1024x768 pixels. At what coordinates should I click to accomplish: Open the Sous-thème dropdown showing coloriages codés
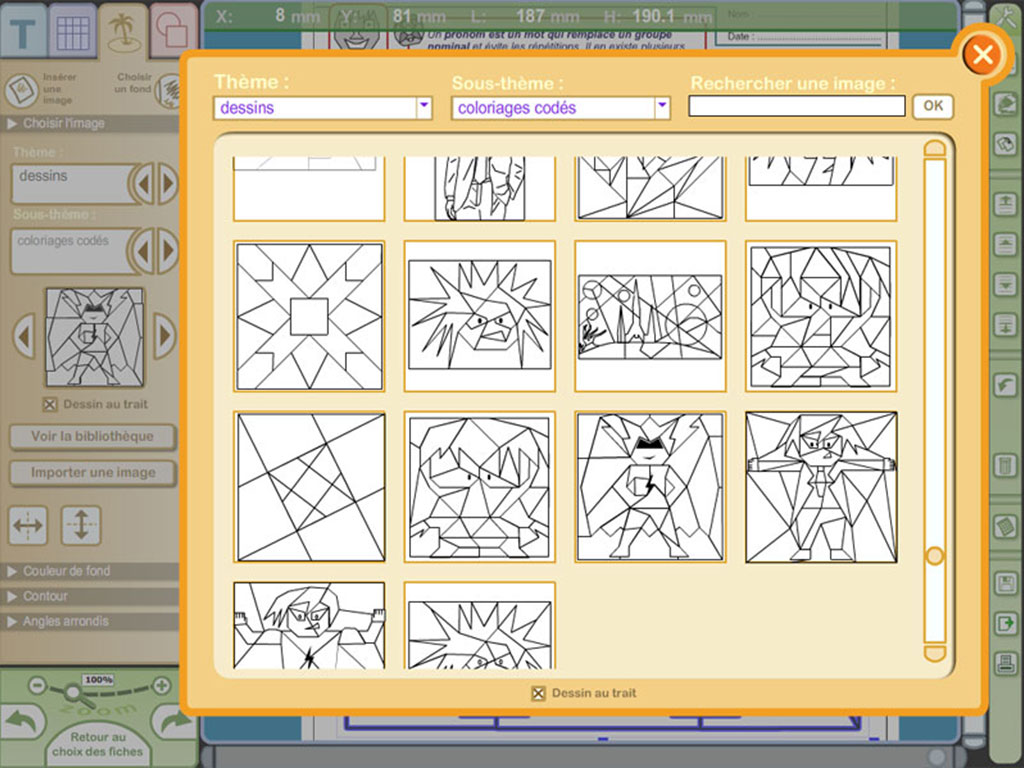pyautogui.click(x=661, y=107)
